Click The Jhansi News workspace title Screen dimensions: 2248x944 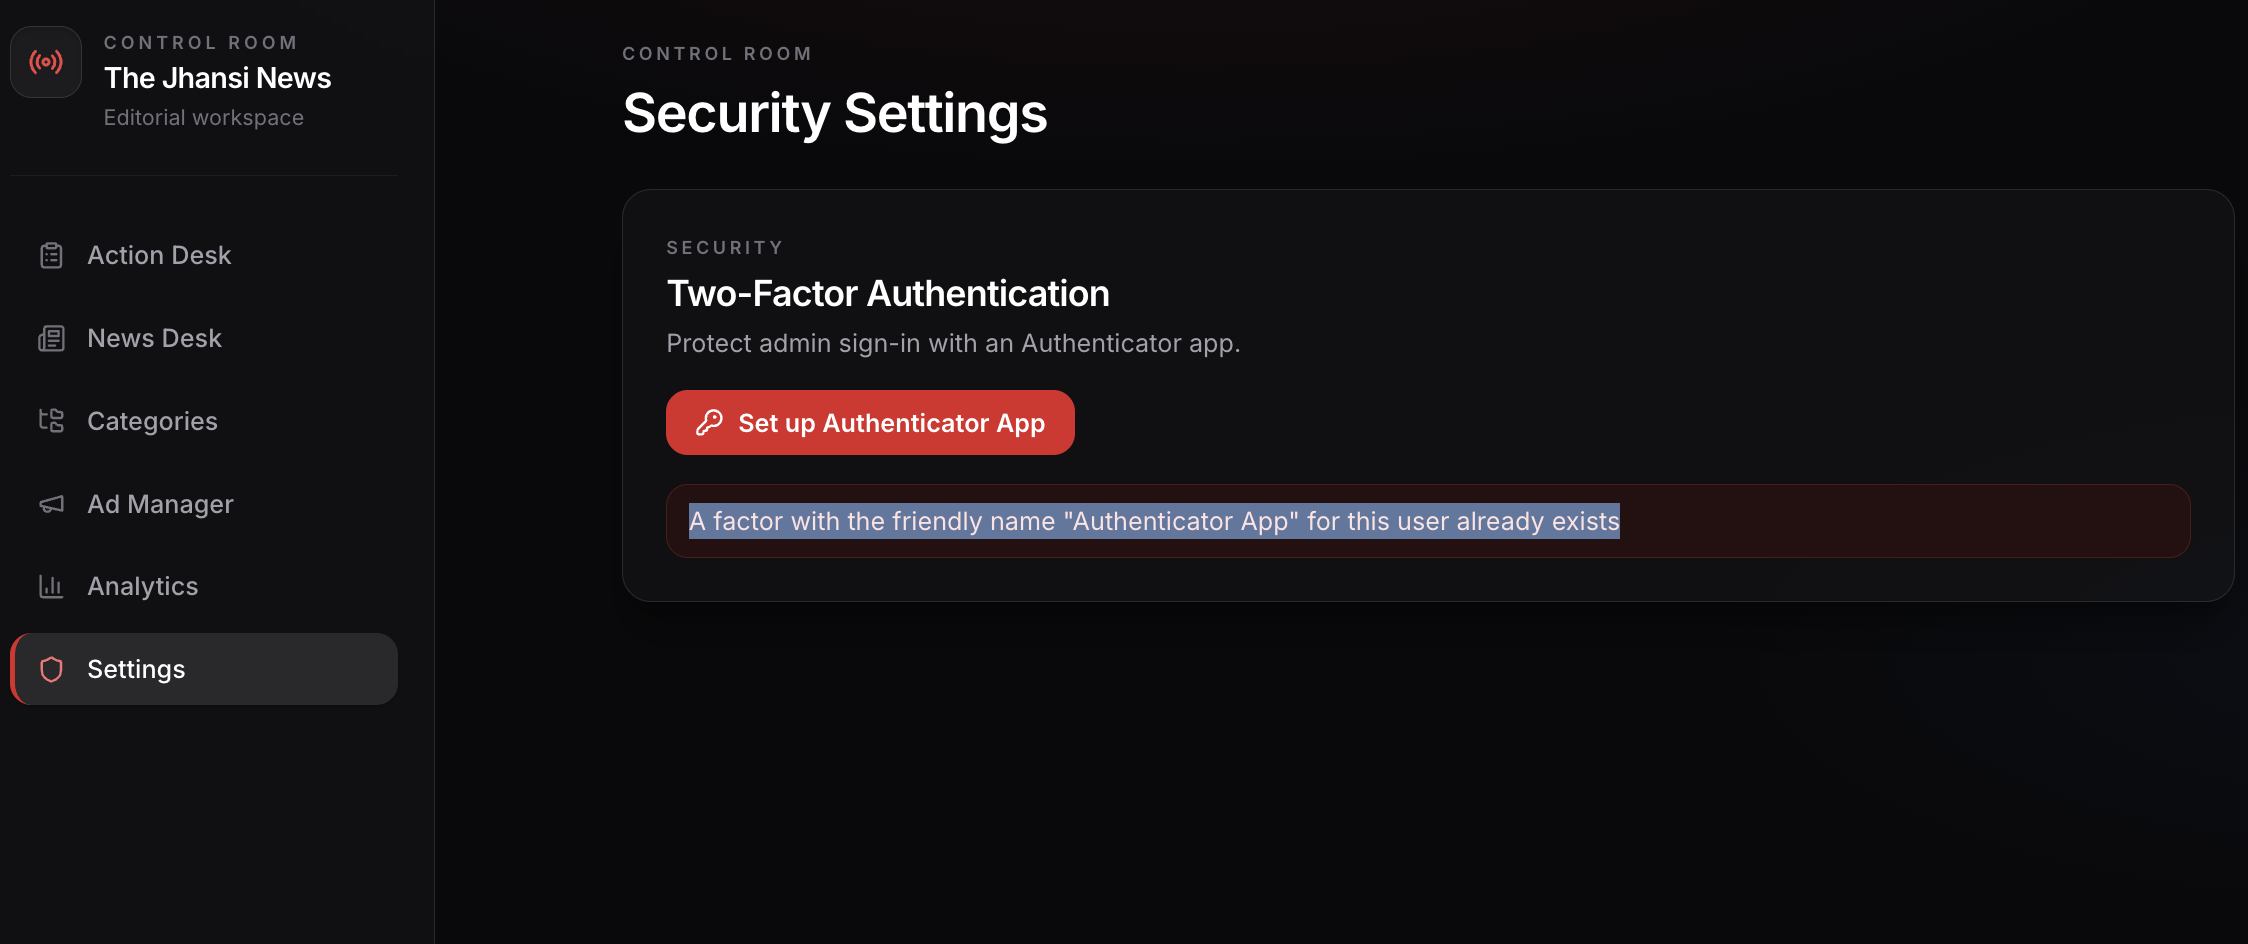(x=217, y=78)
